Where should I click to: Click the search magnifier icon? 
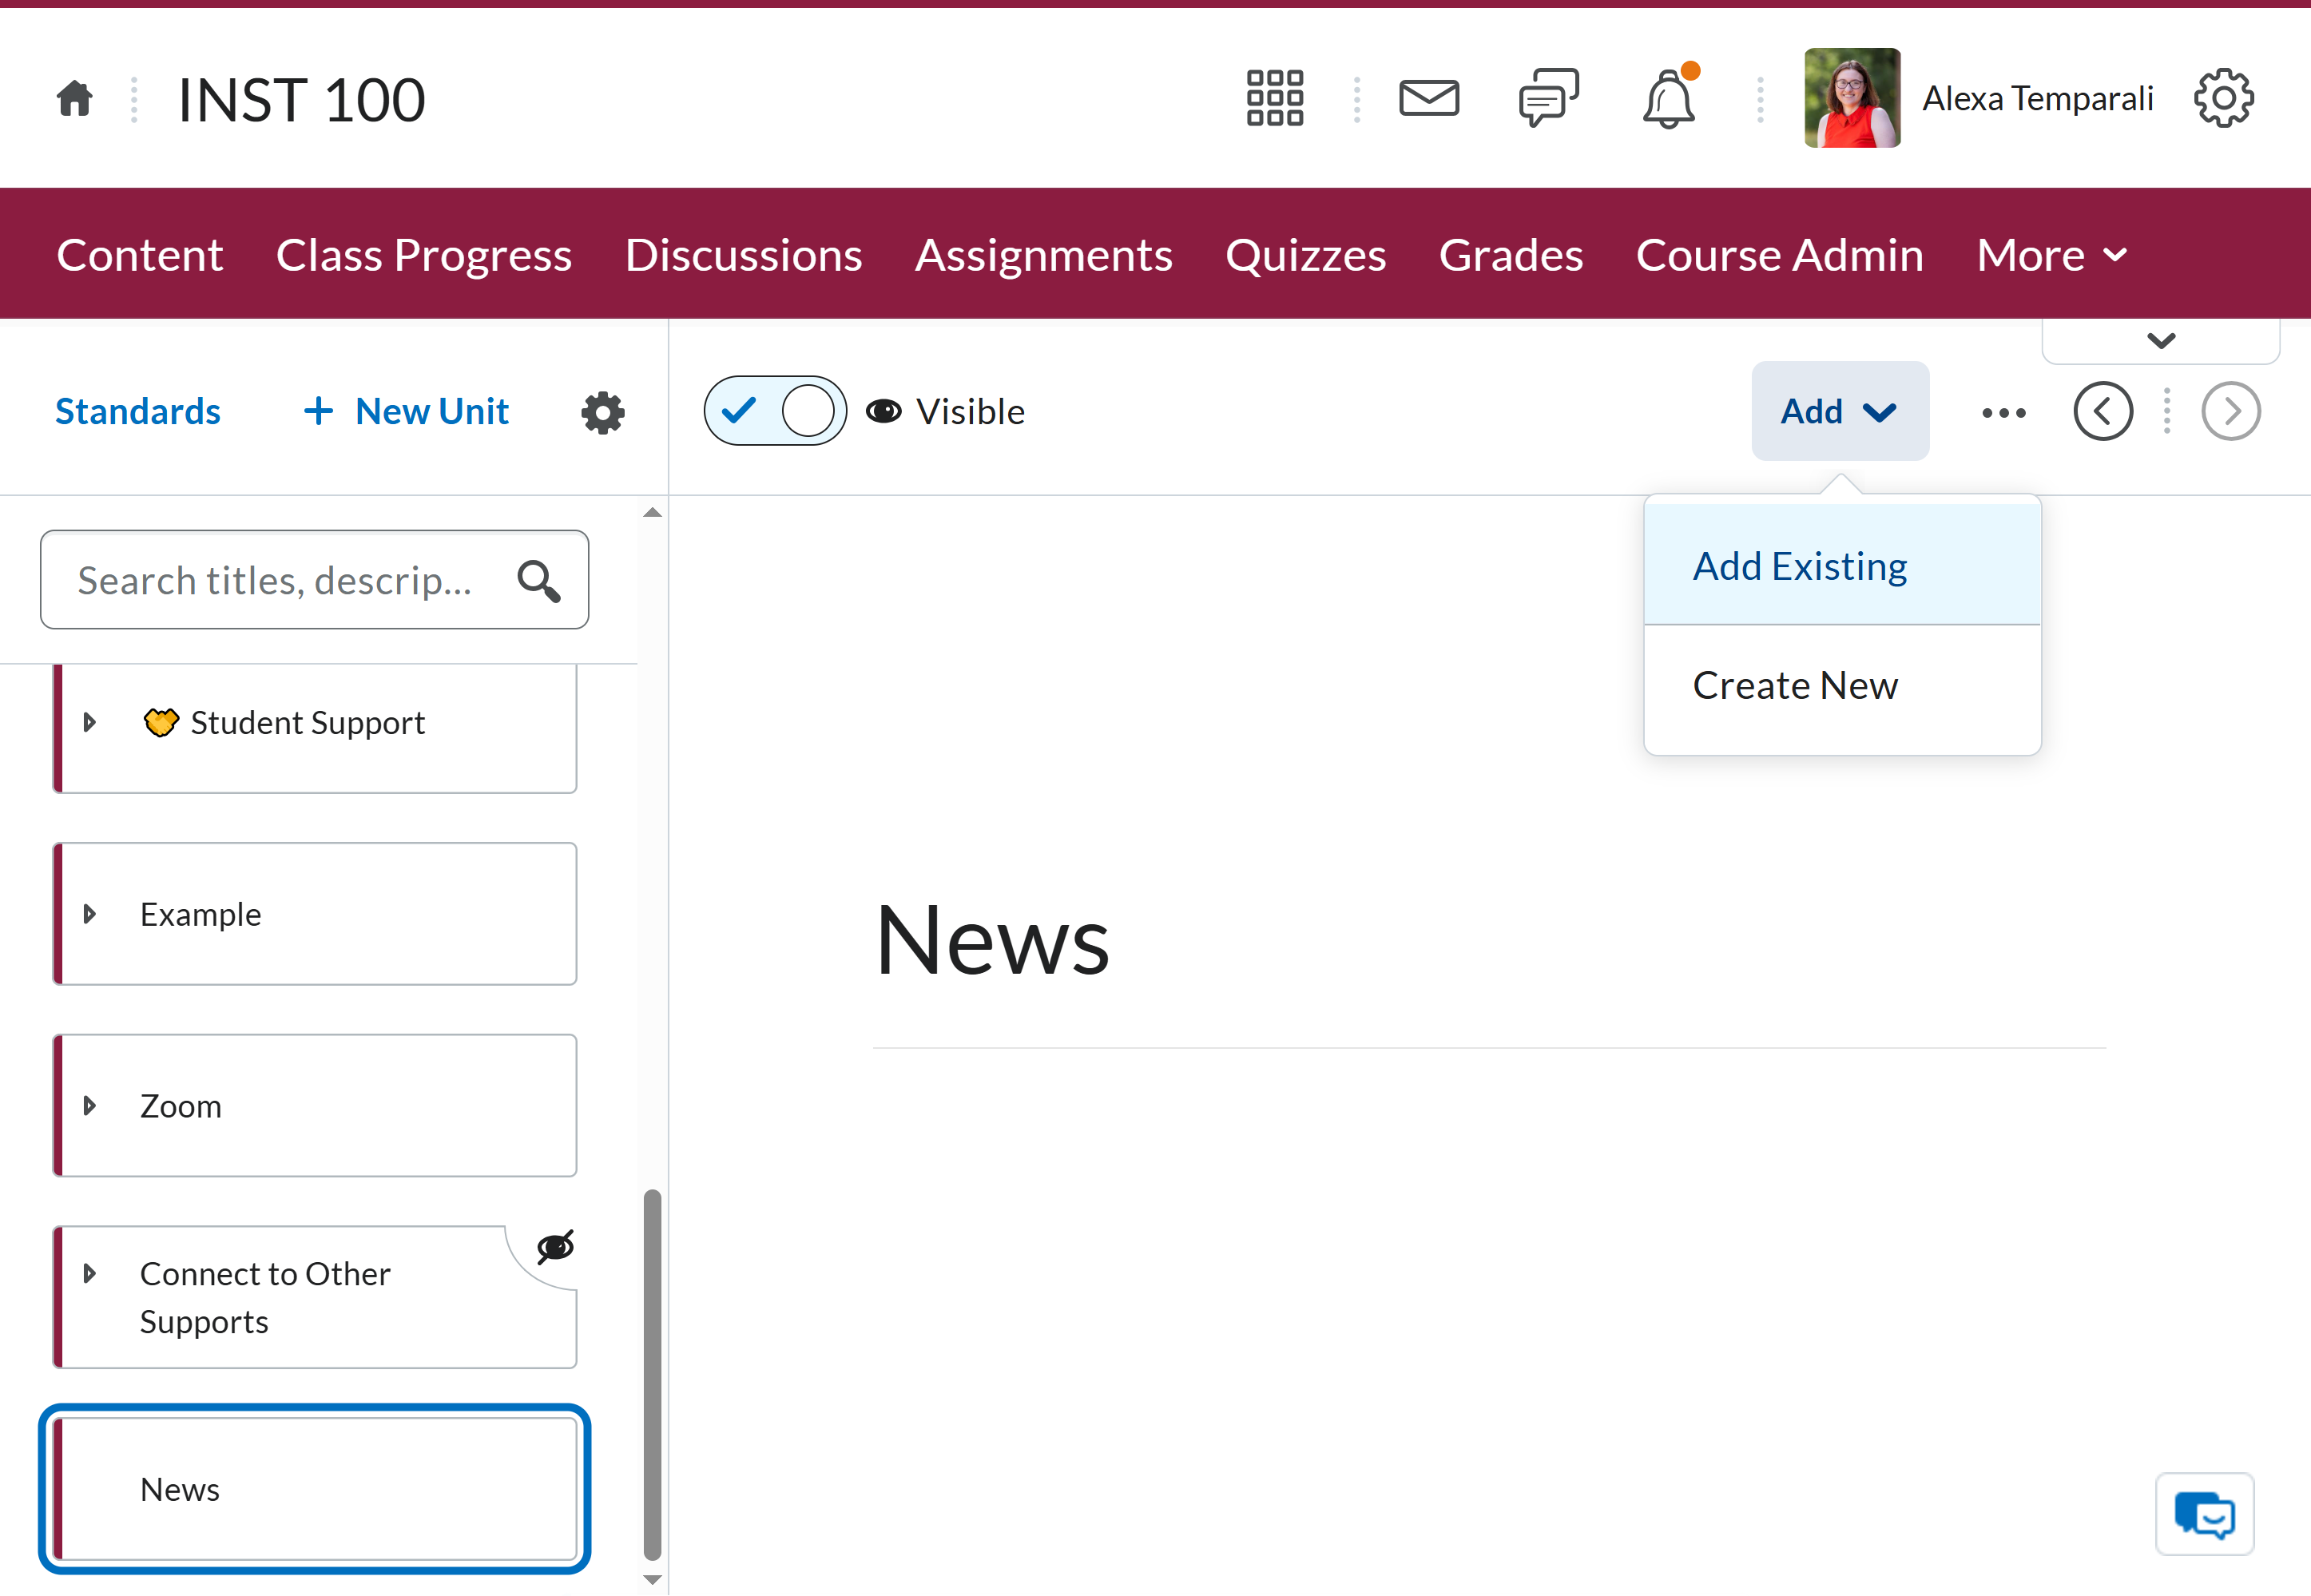pyautogui.click(x=539, y=580)
